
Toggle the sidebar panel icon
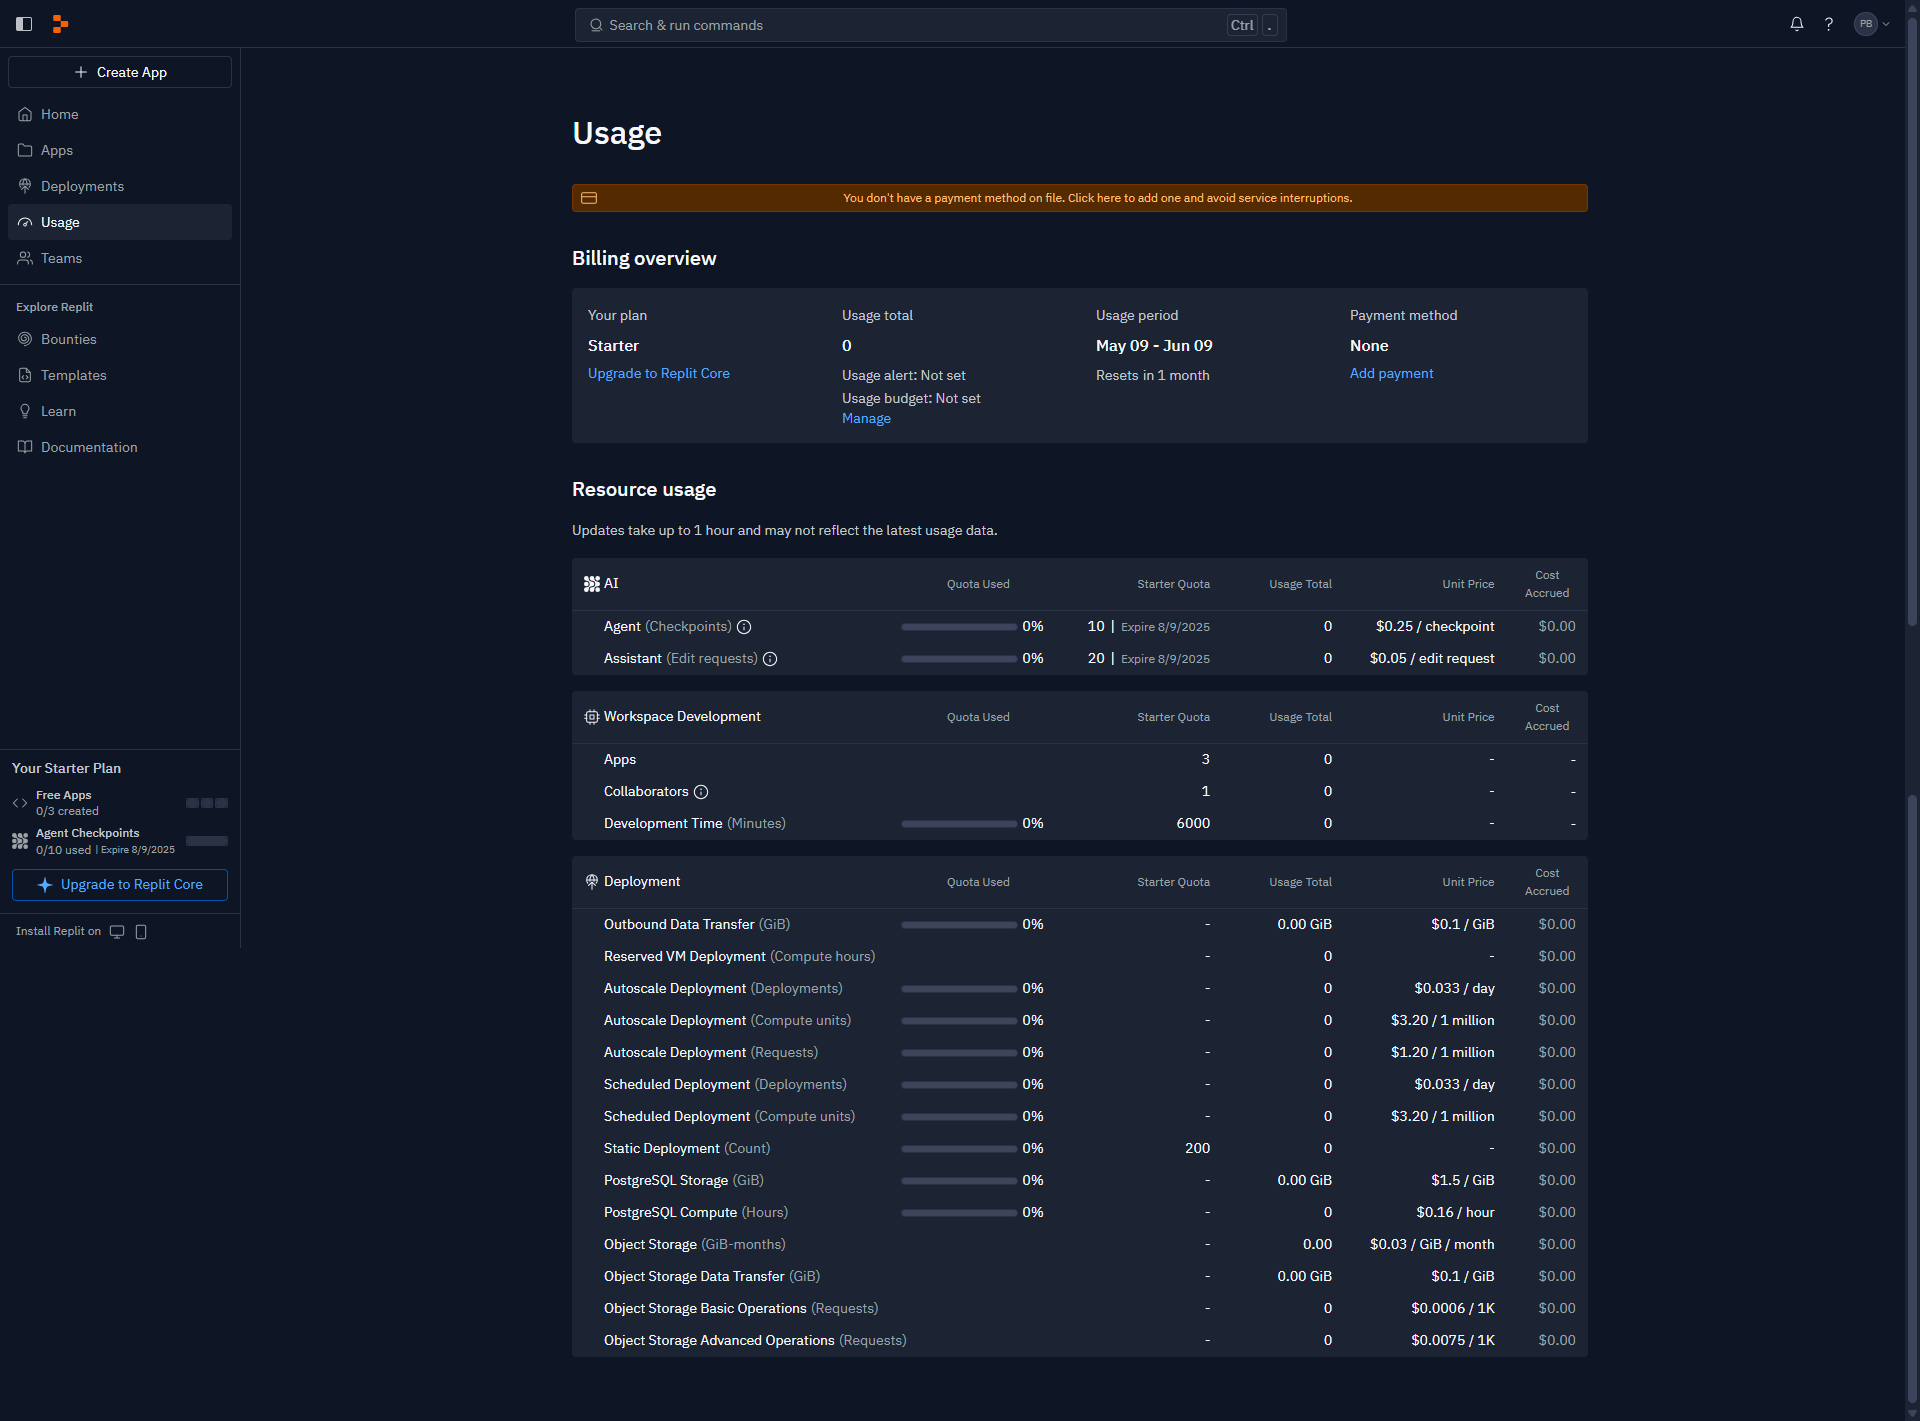coord(24,24)
